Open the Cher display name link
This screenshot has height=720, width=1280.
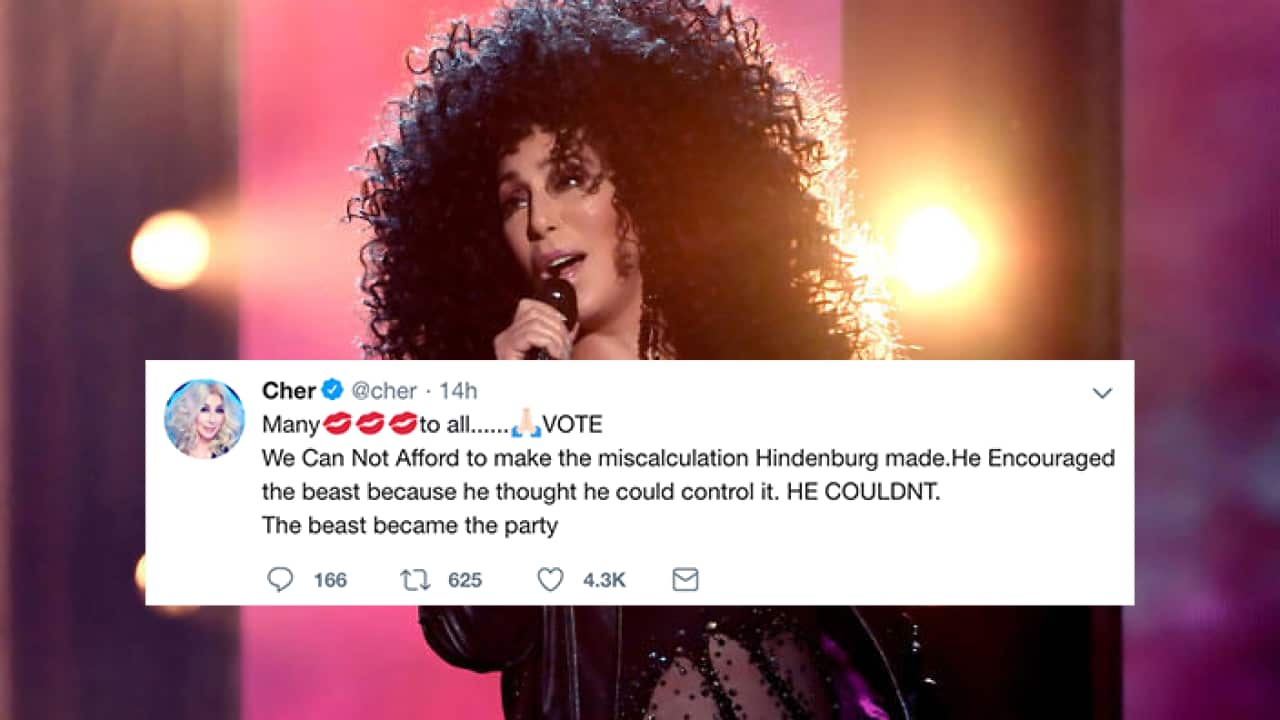click(289, 391)
